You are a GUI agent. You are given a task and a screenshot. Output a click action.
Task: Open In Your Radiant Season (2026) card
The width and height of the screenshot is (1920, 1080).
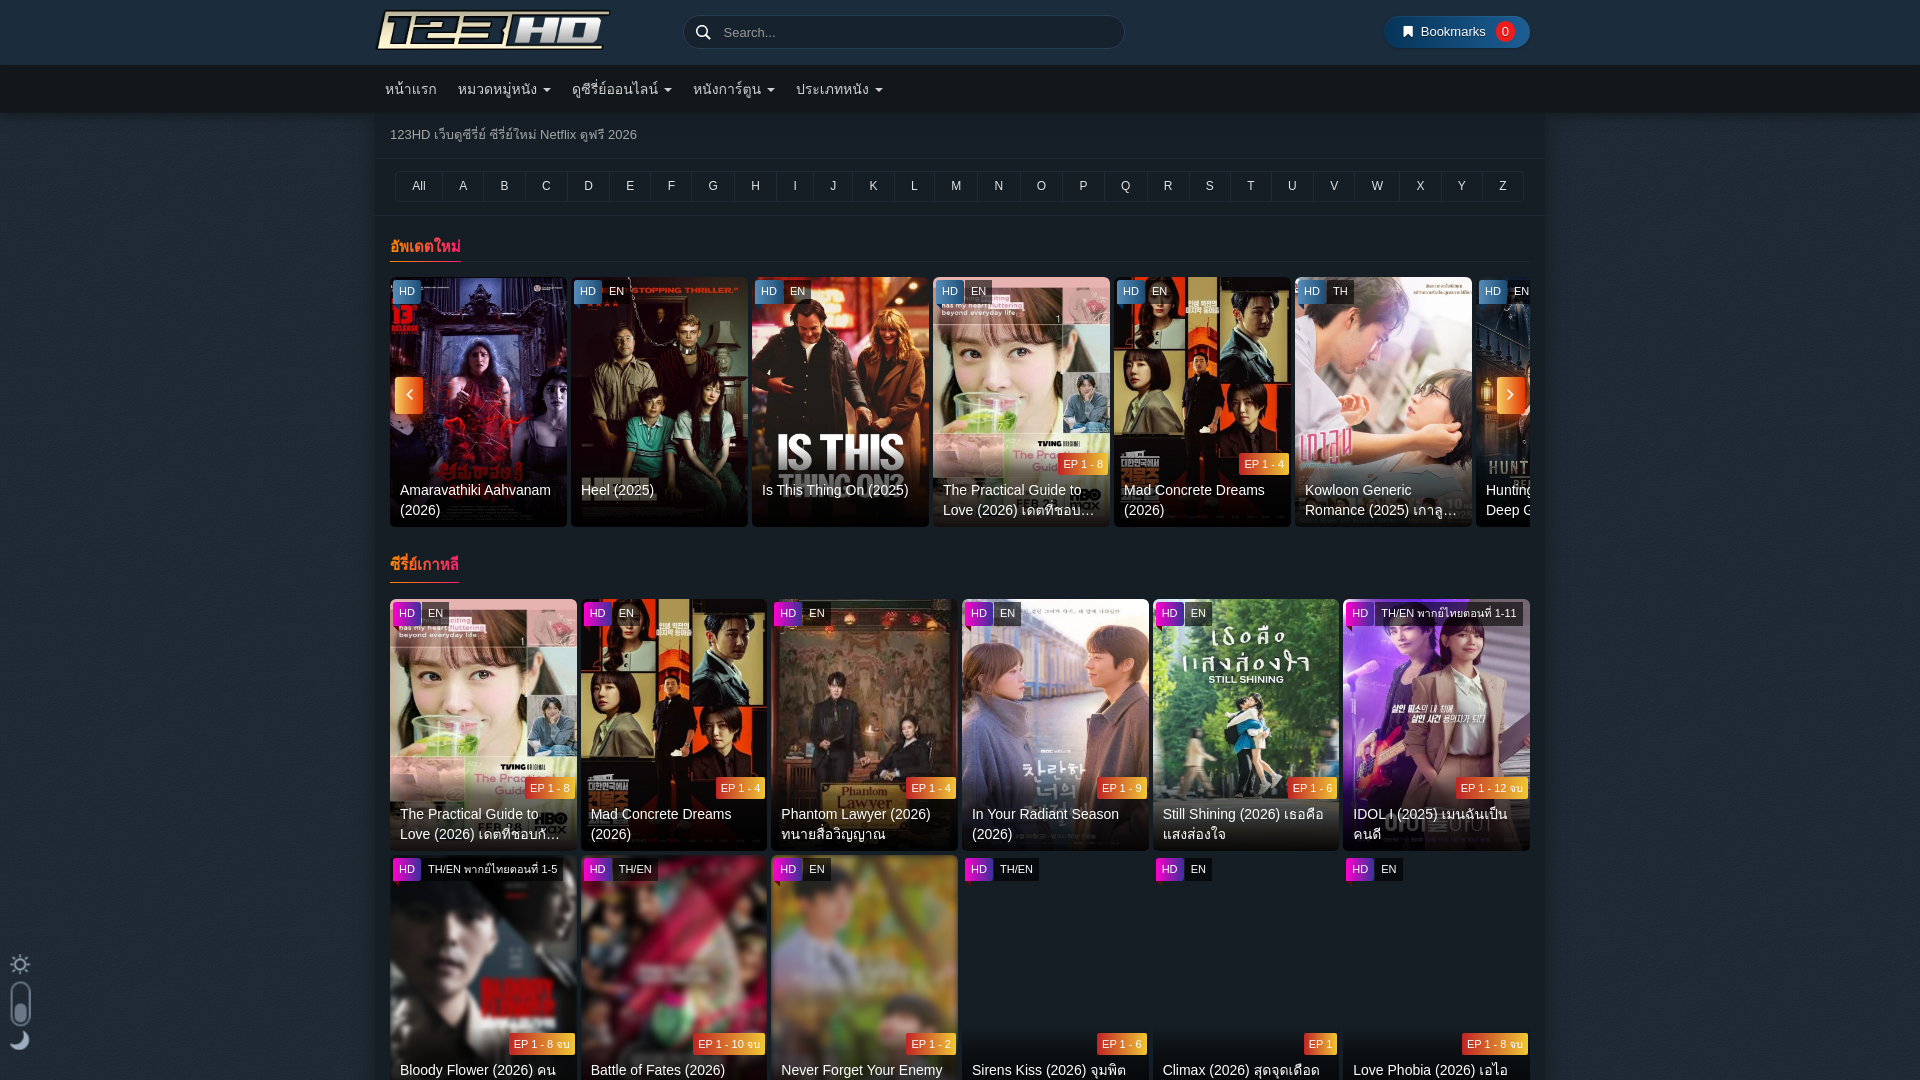coord(1055,725)
